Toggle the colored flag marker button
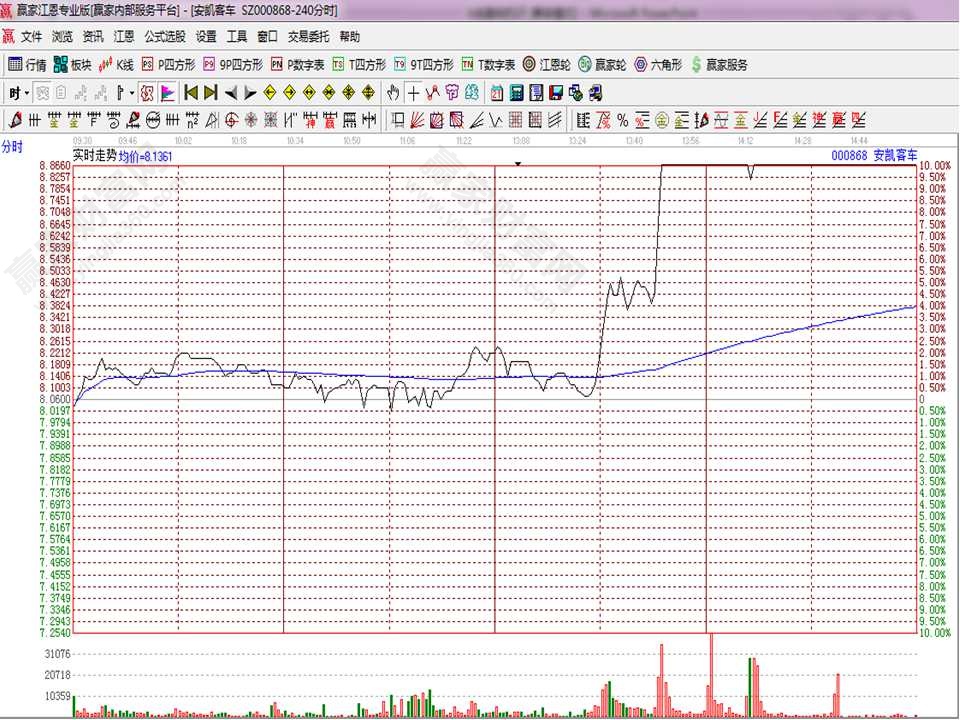Screen dimensions: 960x720 (x=167, y=93)
